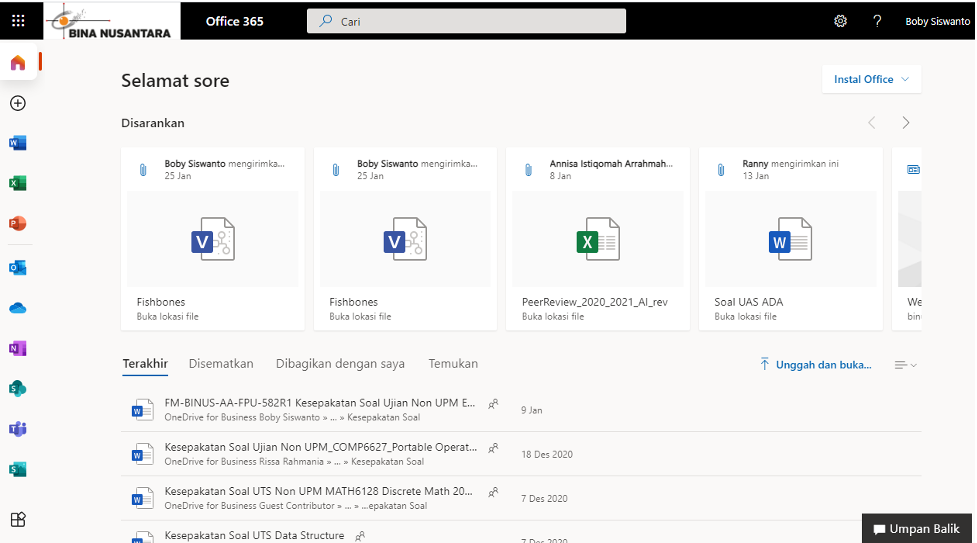This screenshot has height=543, width=977.
Task: Open Kesepakatan Soal UTS MATH6128 Discrete Math
Action: click(x=318, y=491)
